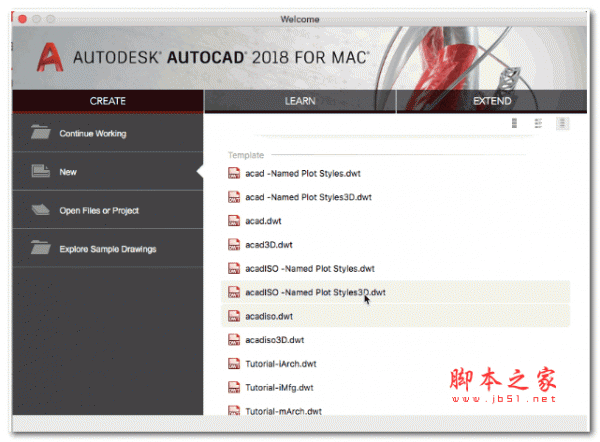The width and height of the screenshot is (600, 442).
Task: Select the Tutorial-mArch.dwt template name
Action: coord(284,411)
